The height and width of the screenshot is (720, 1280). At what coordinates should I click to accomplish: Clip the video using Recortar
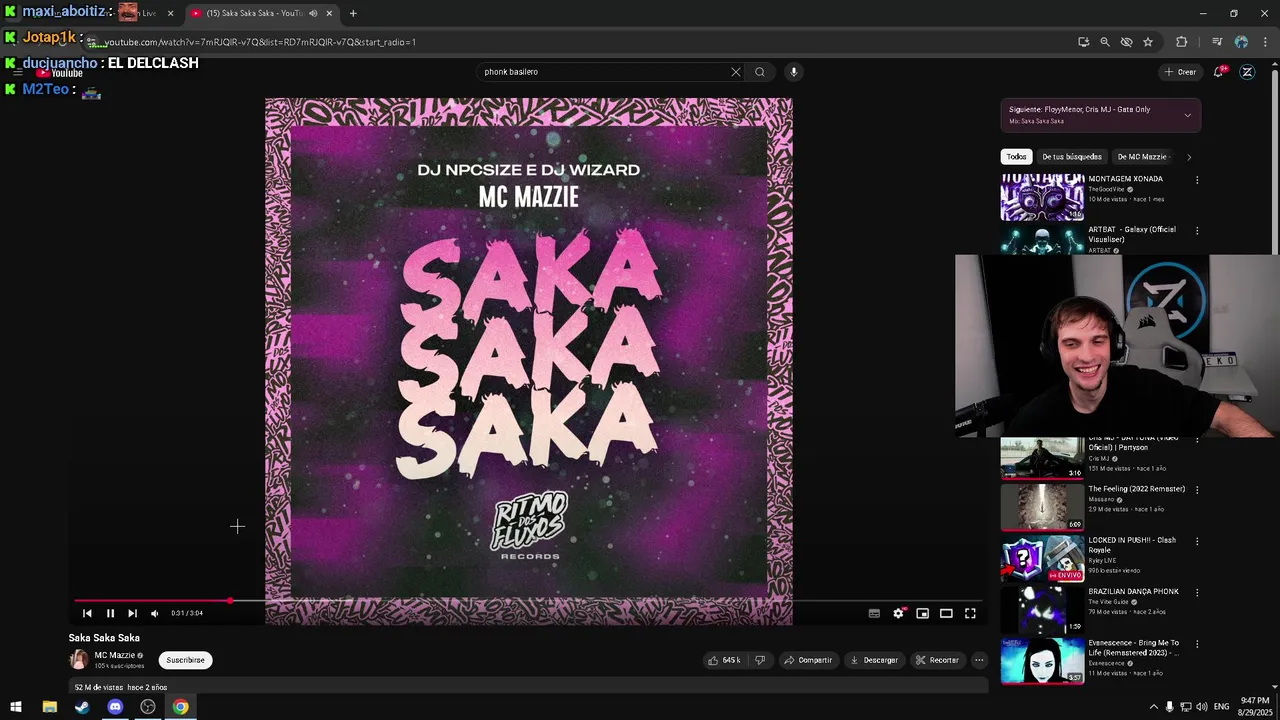point(937,660)
